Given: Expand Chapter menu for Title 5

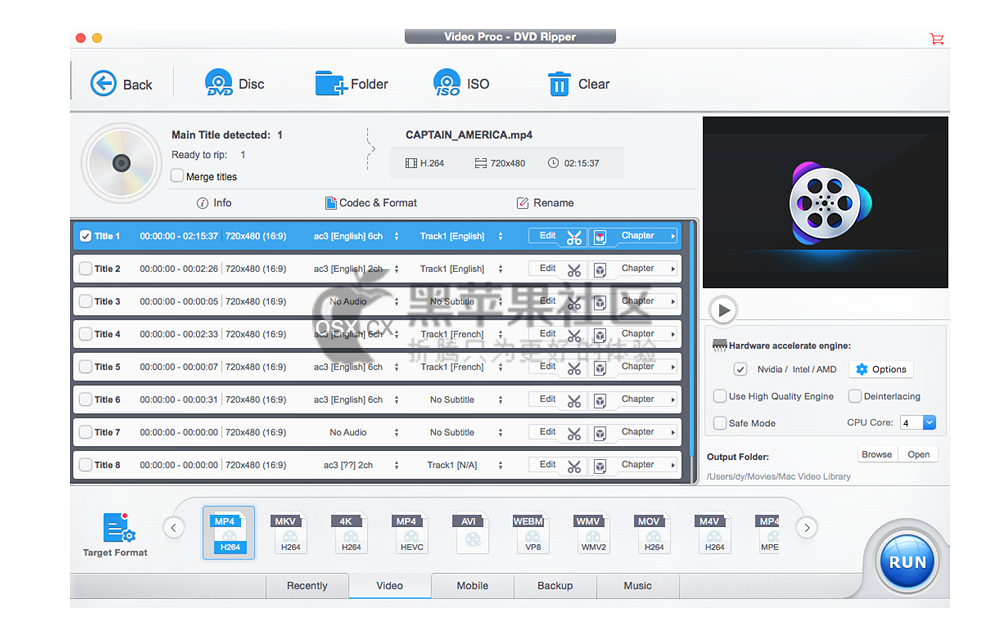Looking at the screenshot, I should coord(673,367).
